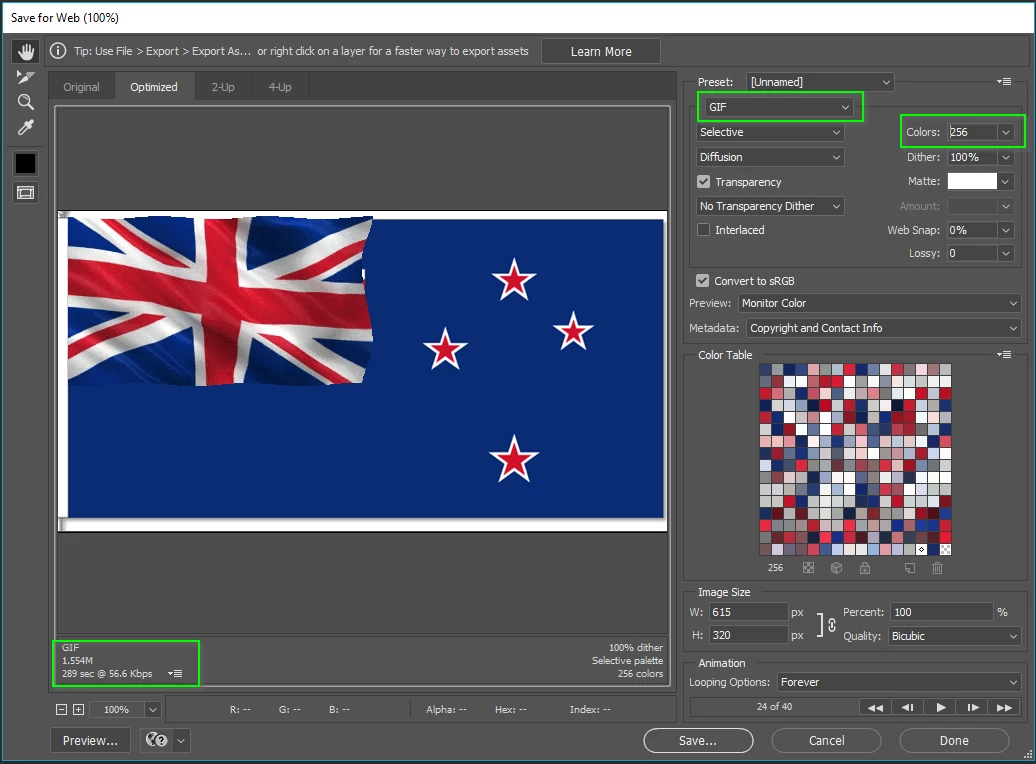
Task: Open the Diffusion dither method dropdown
Action: (770, 157)
